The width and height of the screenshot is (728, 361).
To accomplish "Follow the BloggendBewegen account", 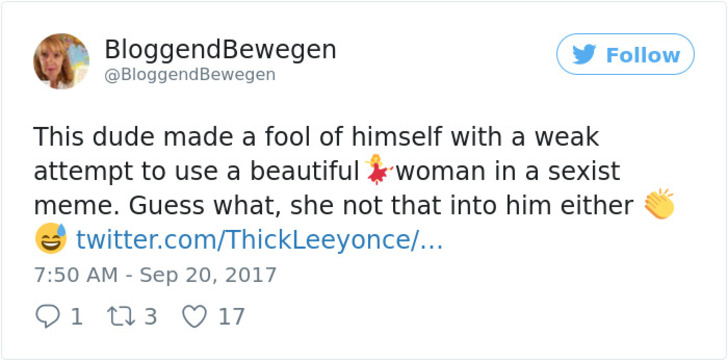I will (625, 54).
